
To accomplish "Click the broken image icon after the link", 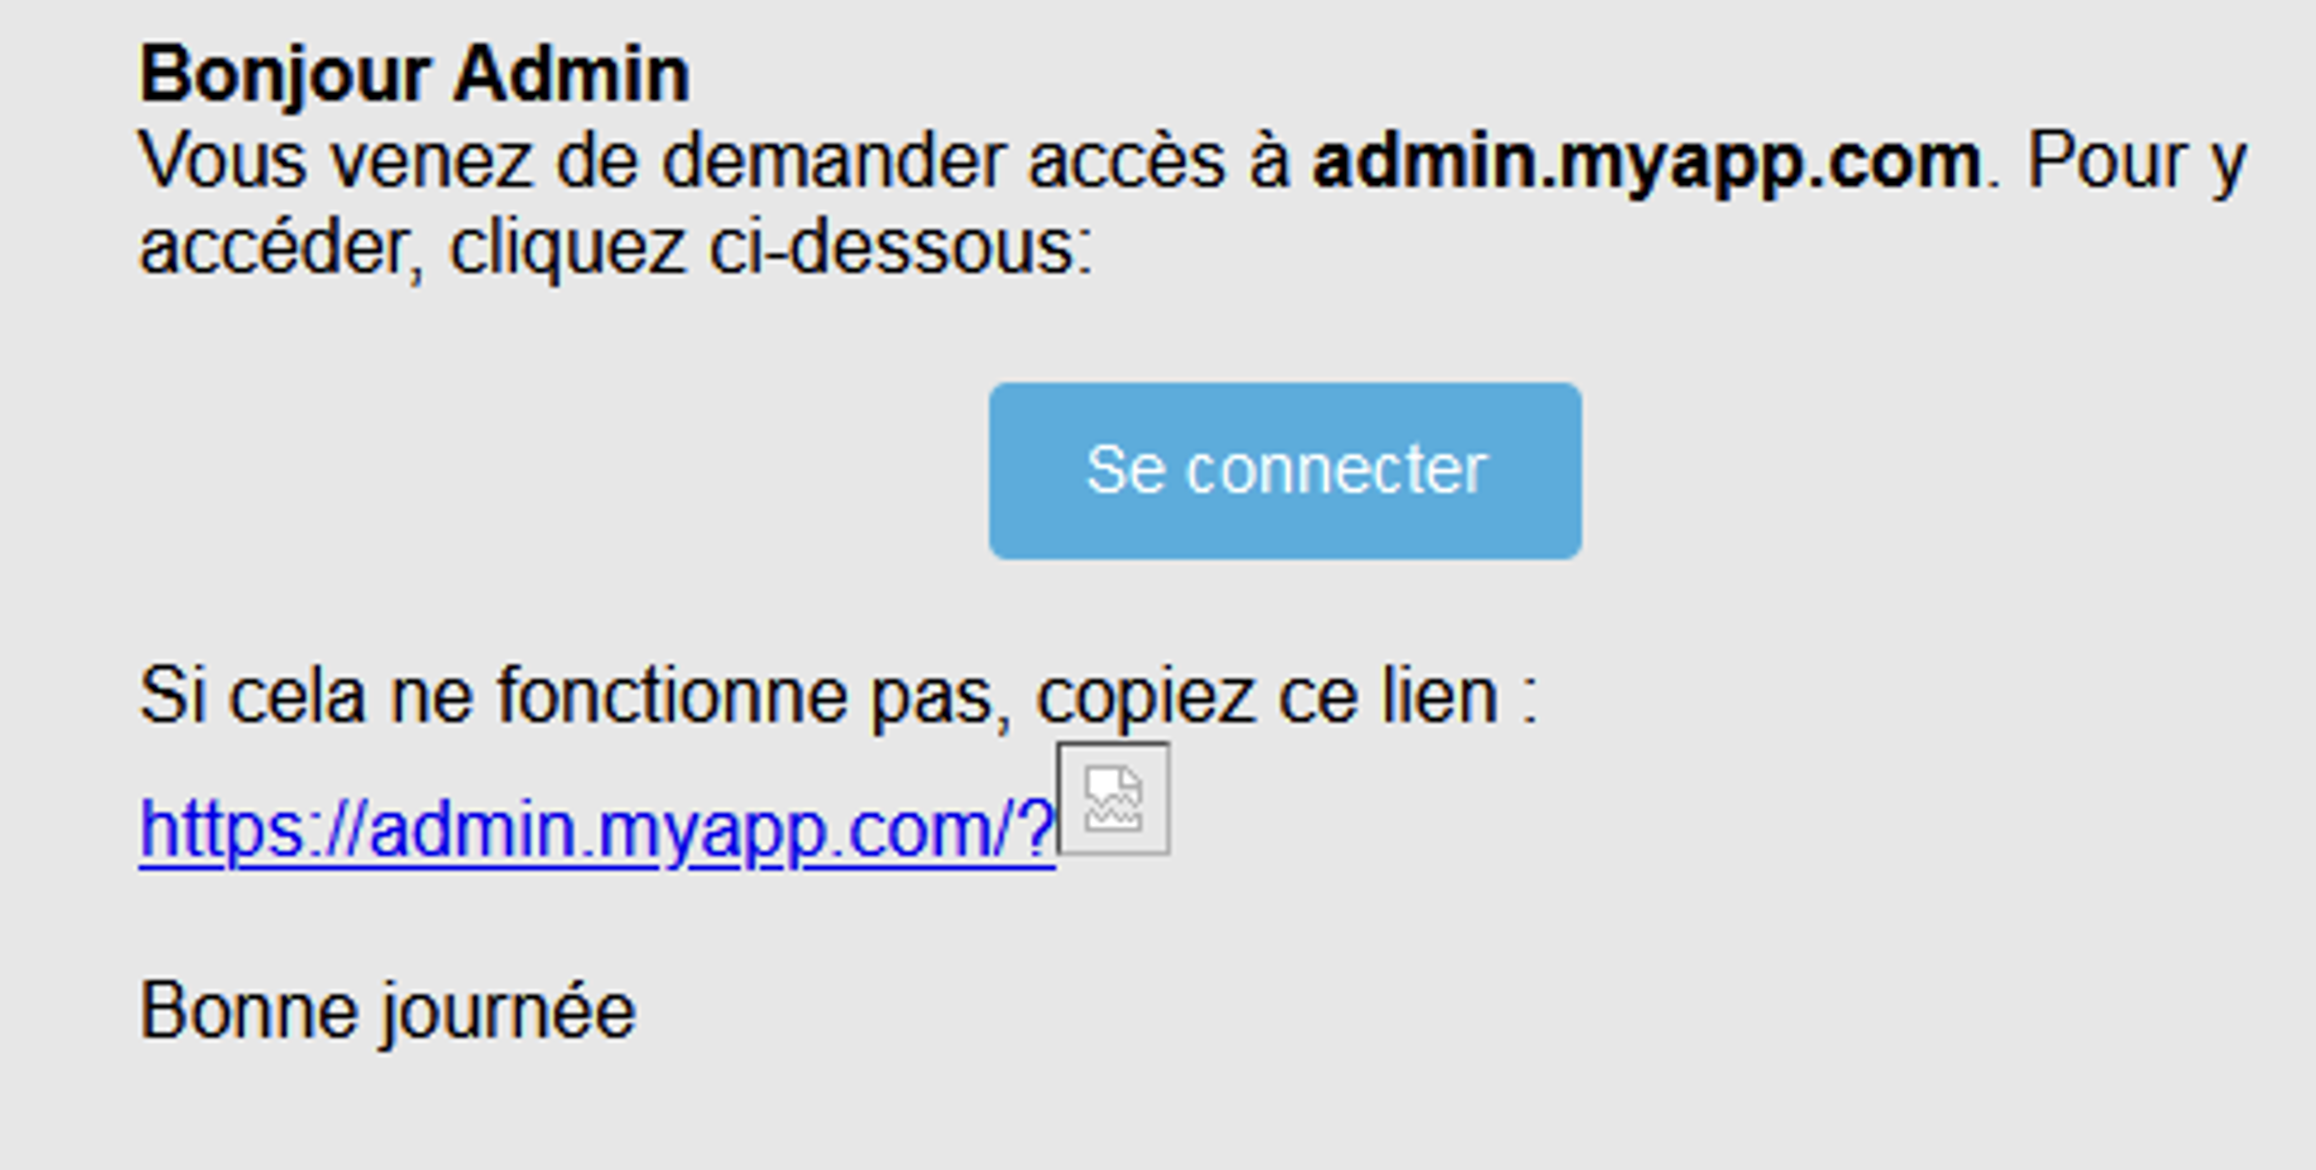I will 1113,798.
